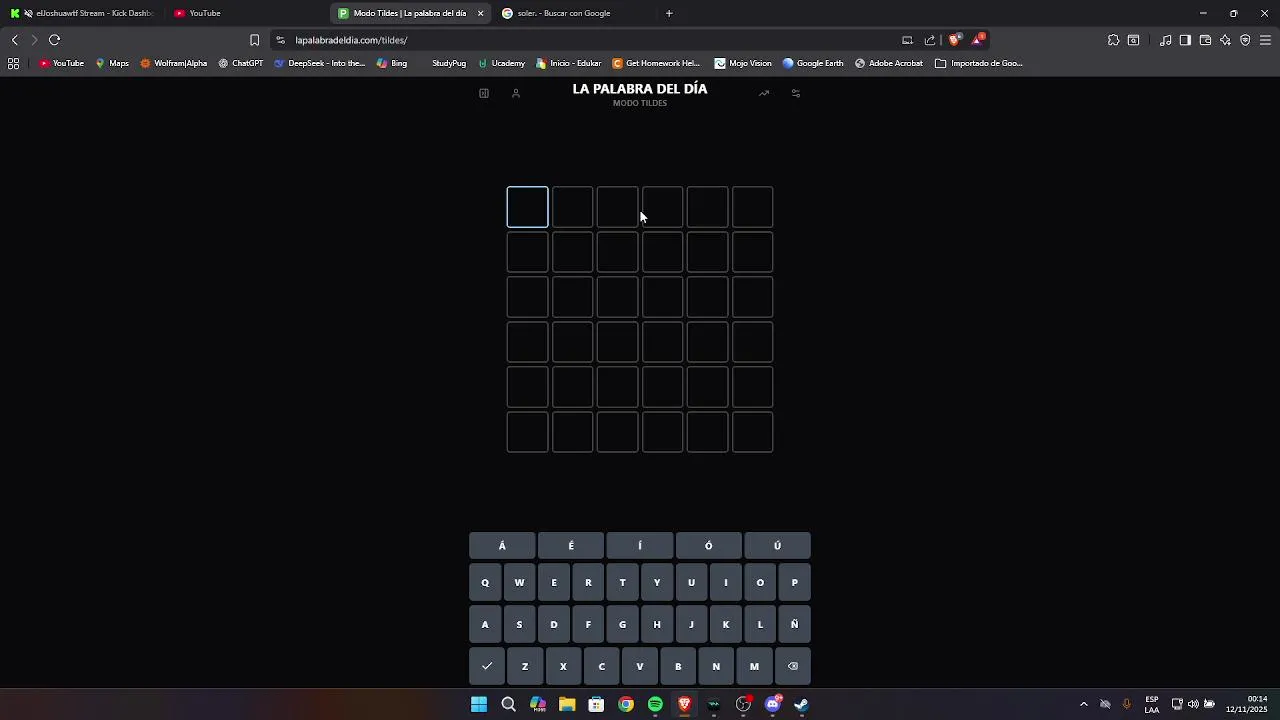Open the Brave playlist music-note icon
This screenshot has width=1280, height=720.
point(1165,40)
